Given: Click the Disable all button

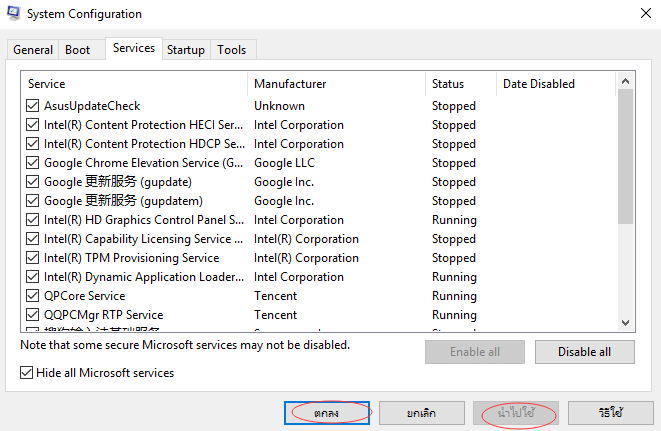Looking at the screenshot, I should tap(584, 352).
